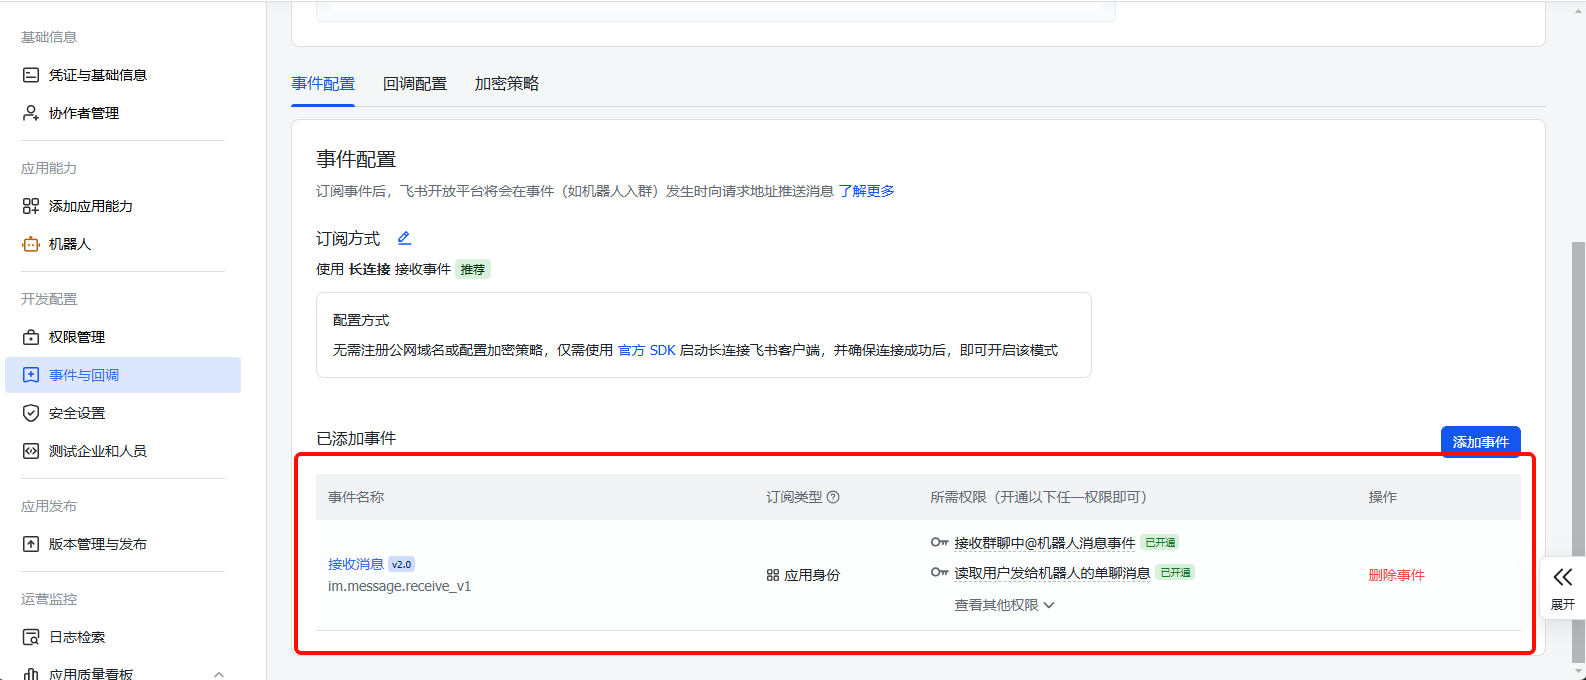Click the 测试企业和人员 code icon
1586x680 pixels.
pyautogui.click(x=31, y=451)
